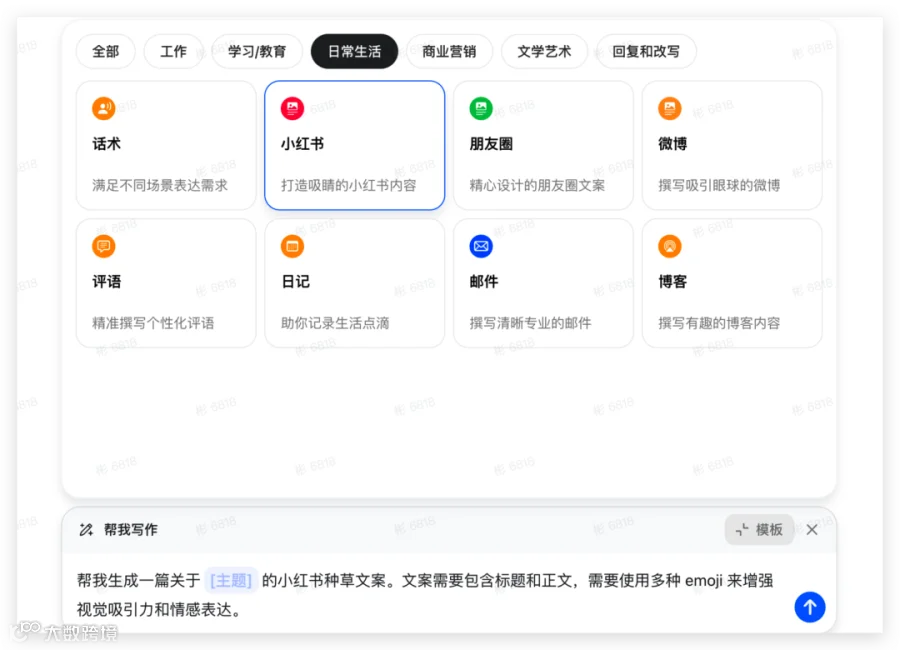The width and height of the screenshot is (900, 650).
Task: Click description 助你记录生活点滴
Action: (335, 323)
